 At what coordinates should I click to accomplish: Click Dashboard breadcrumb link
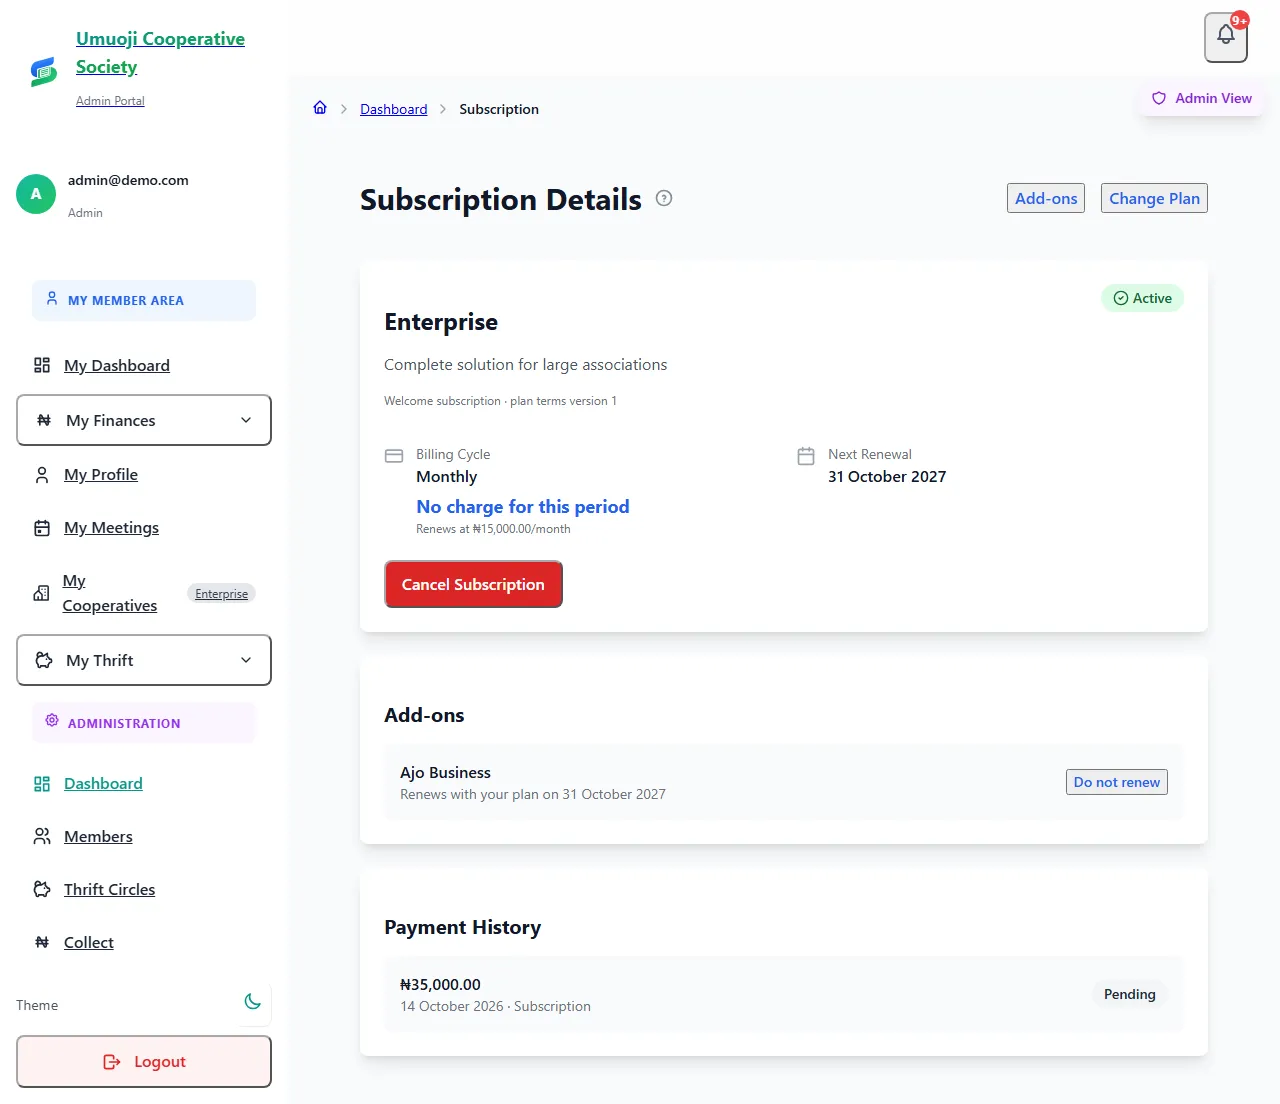(394, 109)
